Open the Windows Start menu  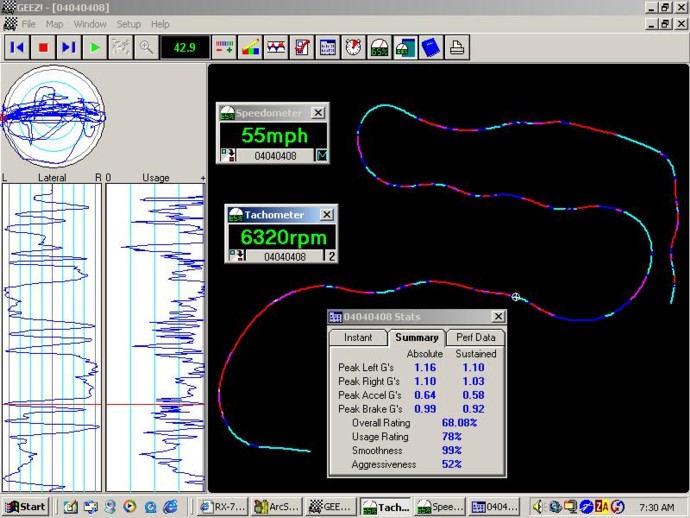pos(26,507)
